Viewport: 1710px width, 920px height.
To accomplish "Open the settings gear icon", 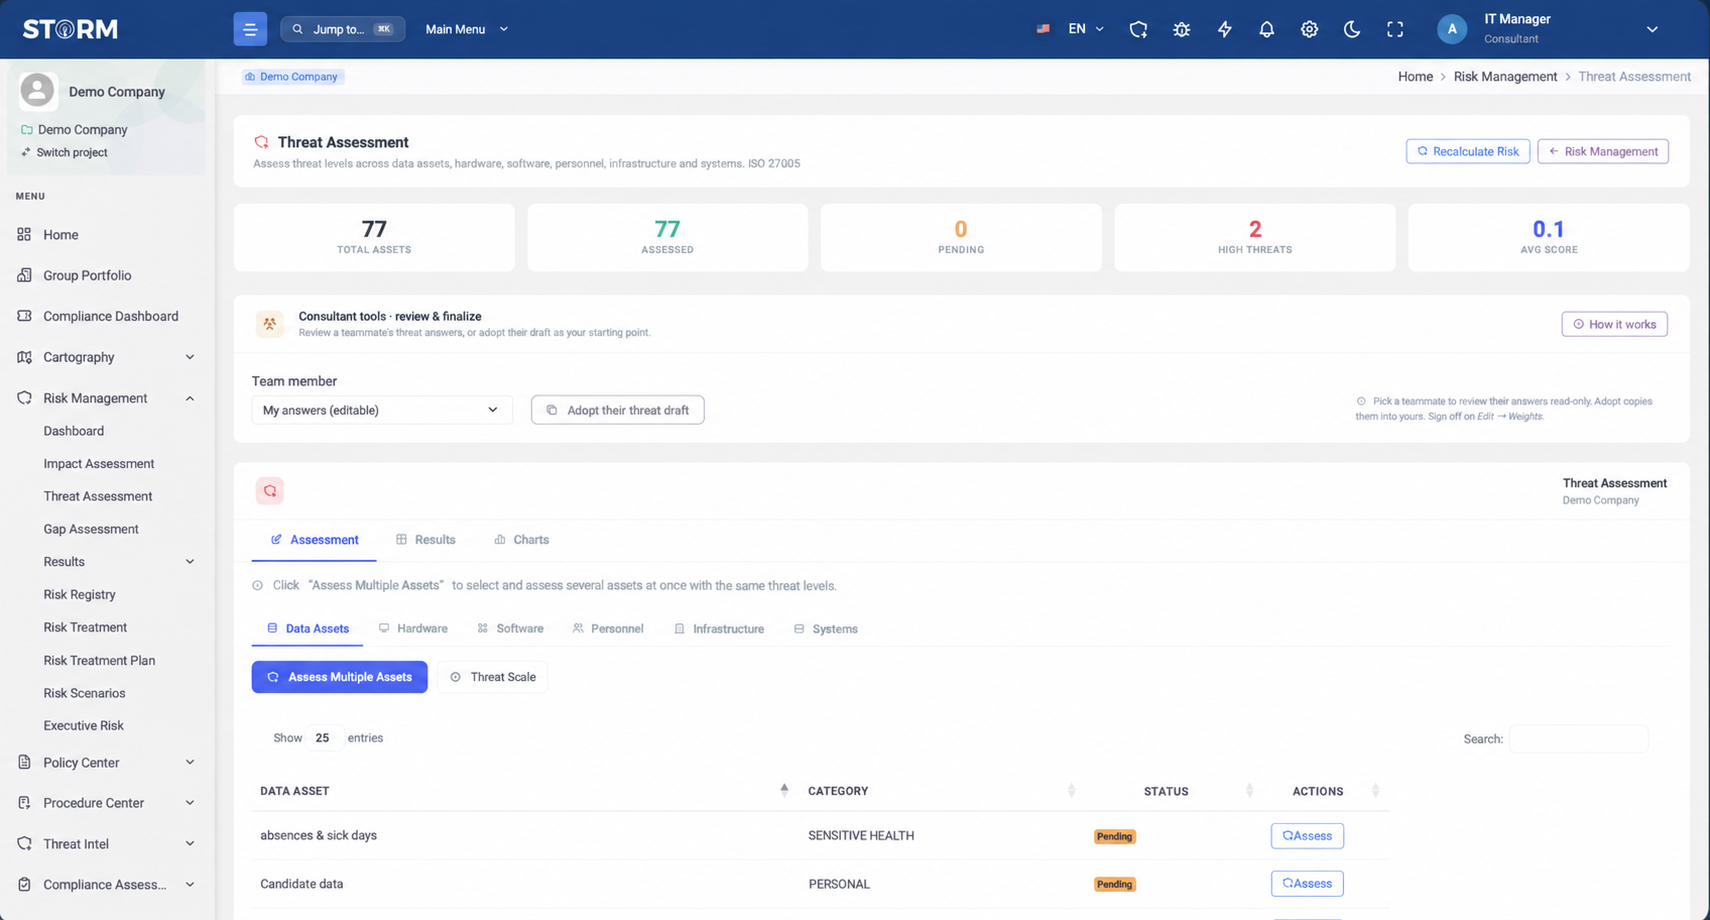I will click(1309, 29).
